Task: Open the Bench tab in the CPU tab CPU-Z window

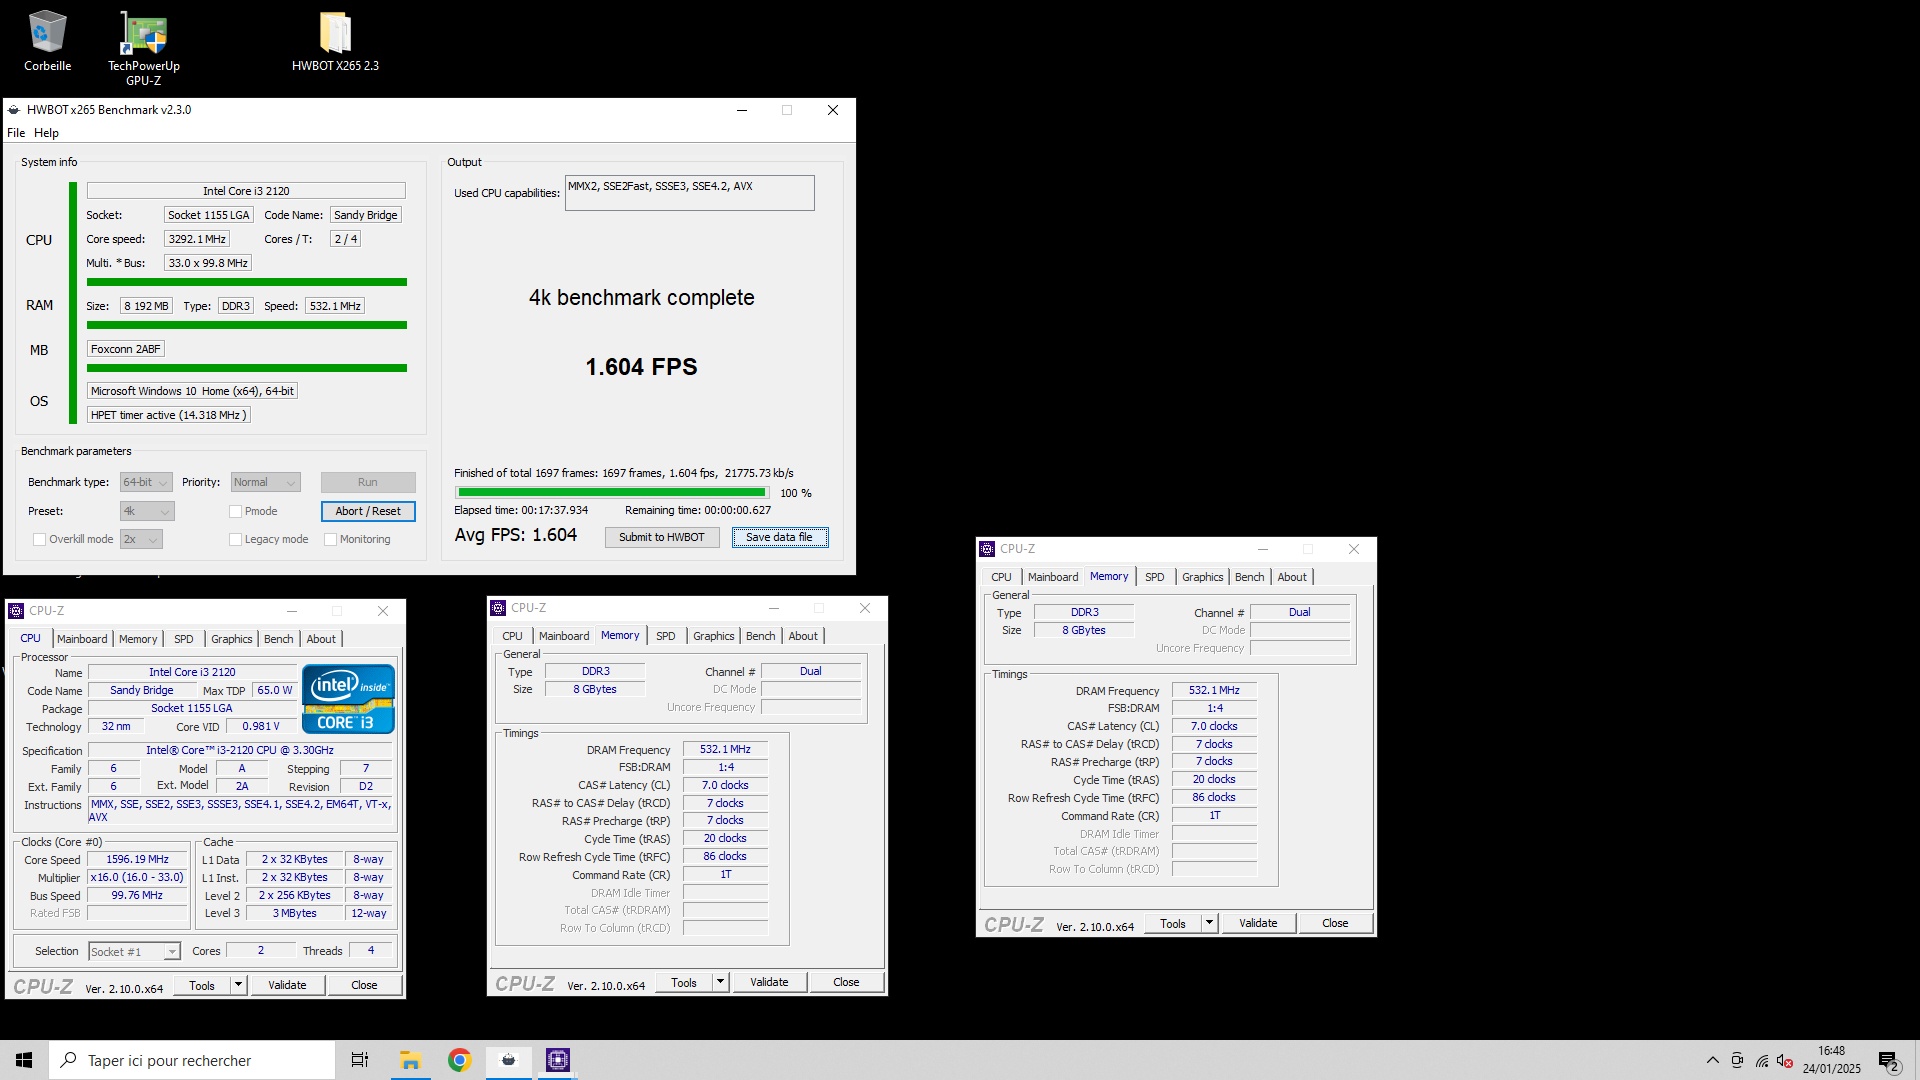Action: [279, 639]
